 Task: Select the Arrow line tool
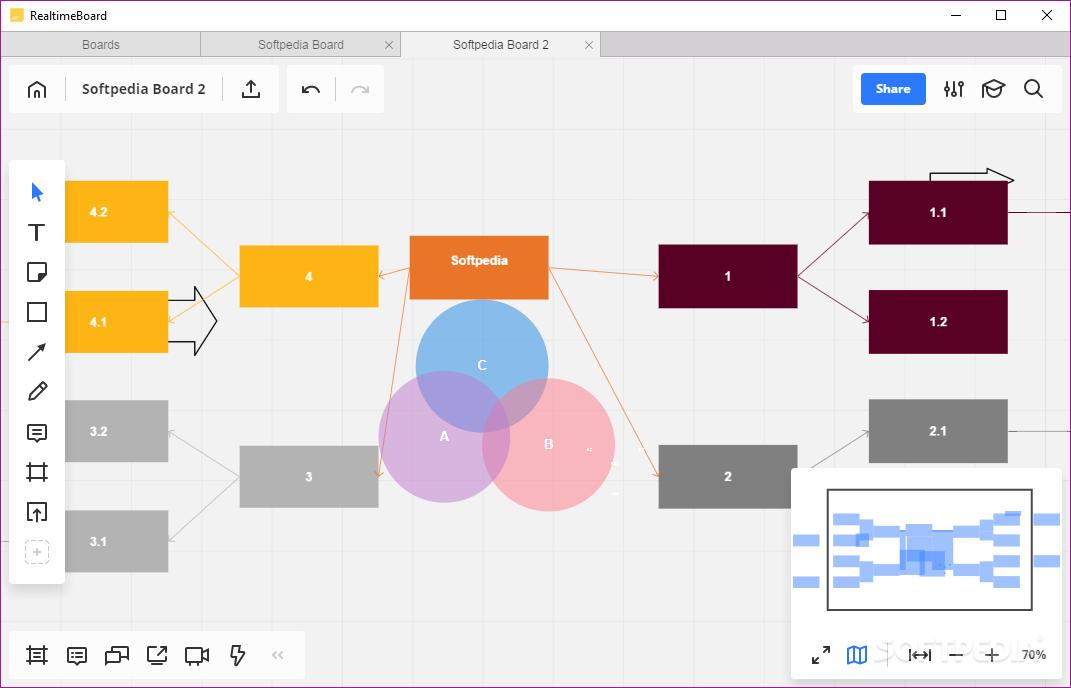[x=37, y=352]
